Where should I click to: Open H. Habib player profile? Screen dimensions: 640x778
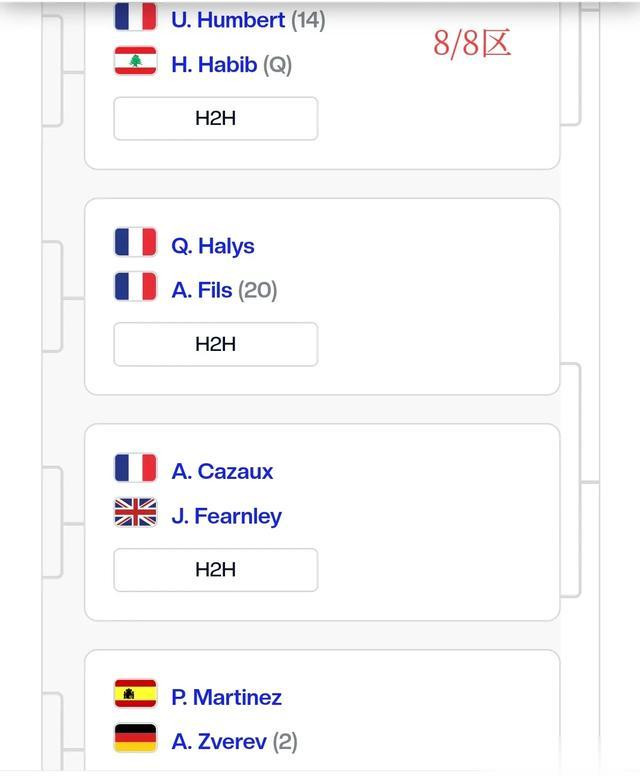coord(214,65)
